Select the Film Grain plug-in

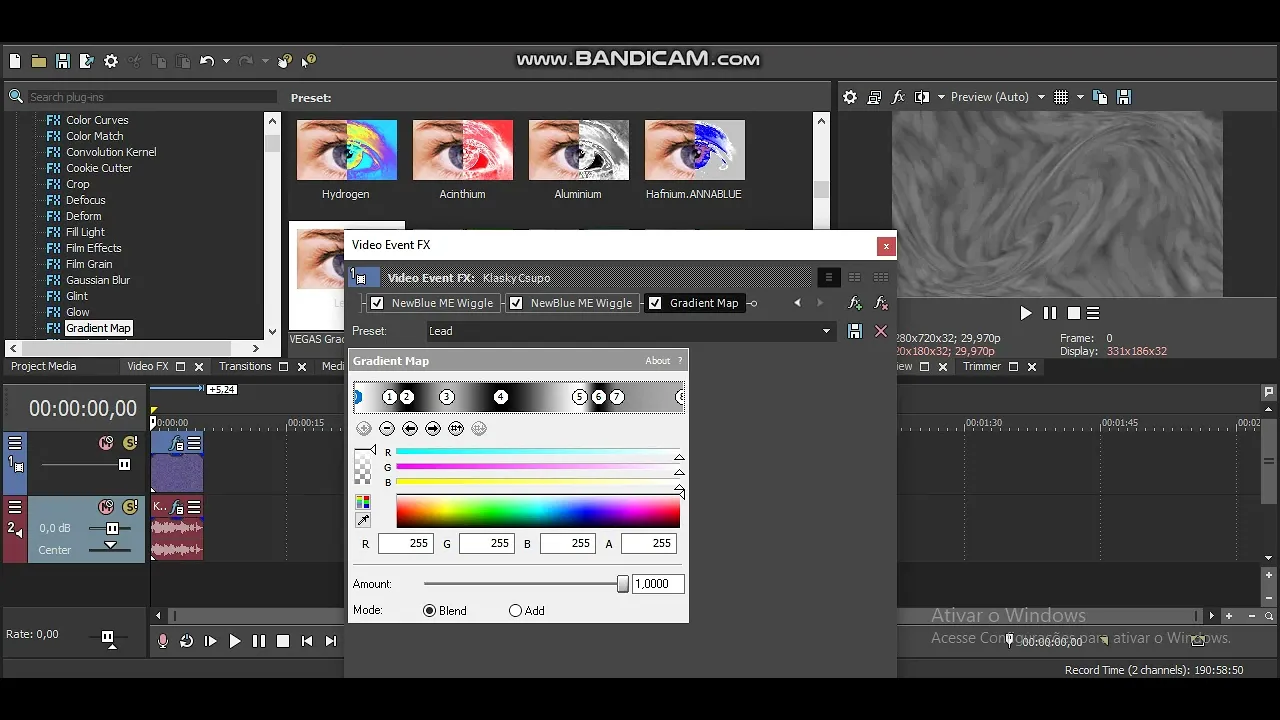coord(89,264)
